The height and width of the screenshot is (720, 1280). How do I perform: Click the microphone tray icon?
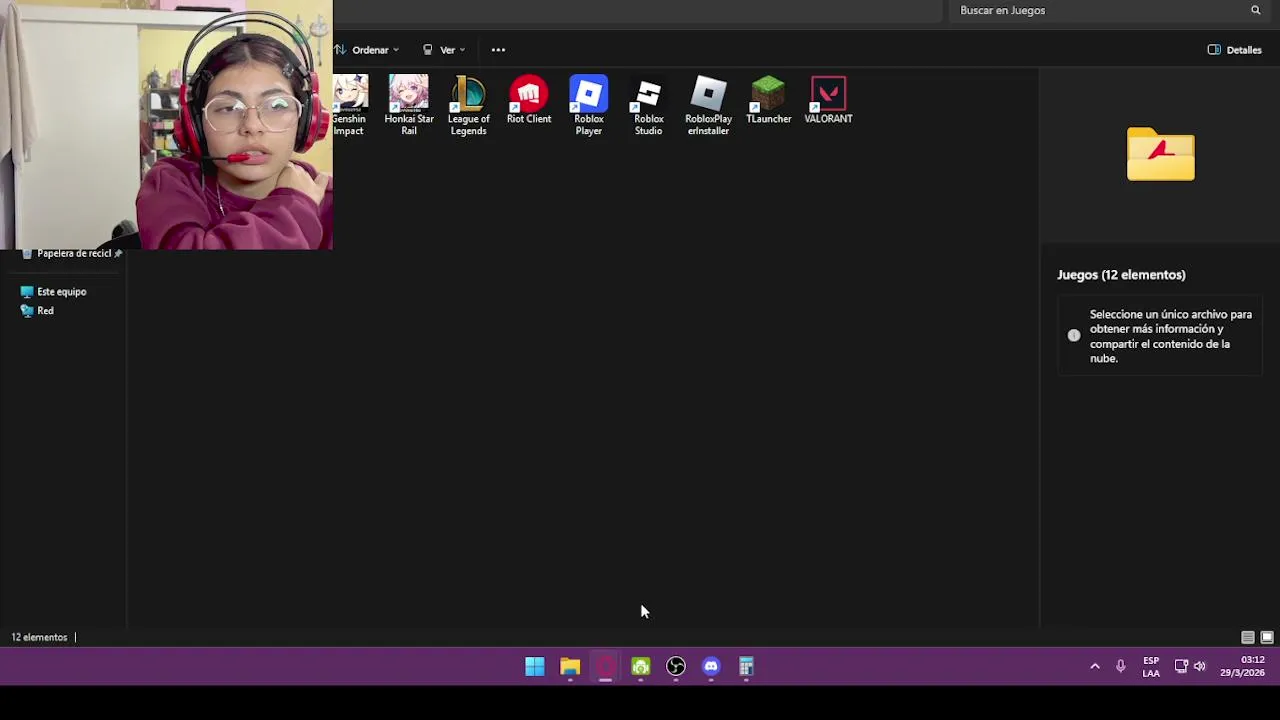click(x=1121, y=667)
